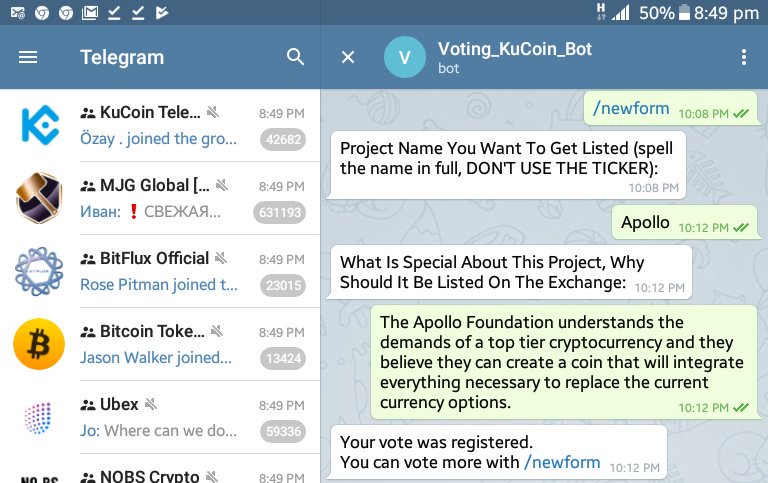Open the Ubex group conversation
Viewport: 768px width, 483px height.
tap(160, 417)
